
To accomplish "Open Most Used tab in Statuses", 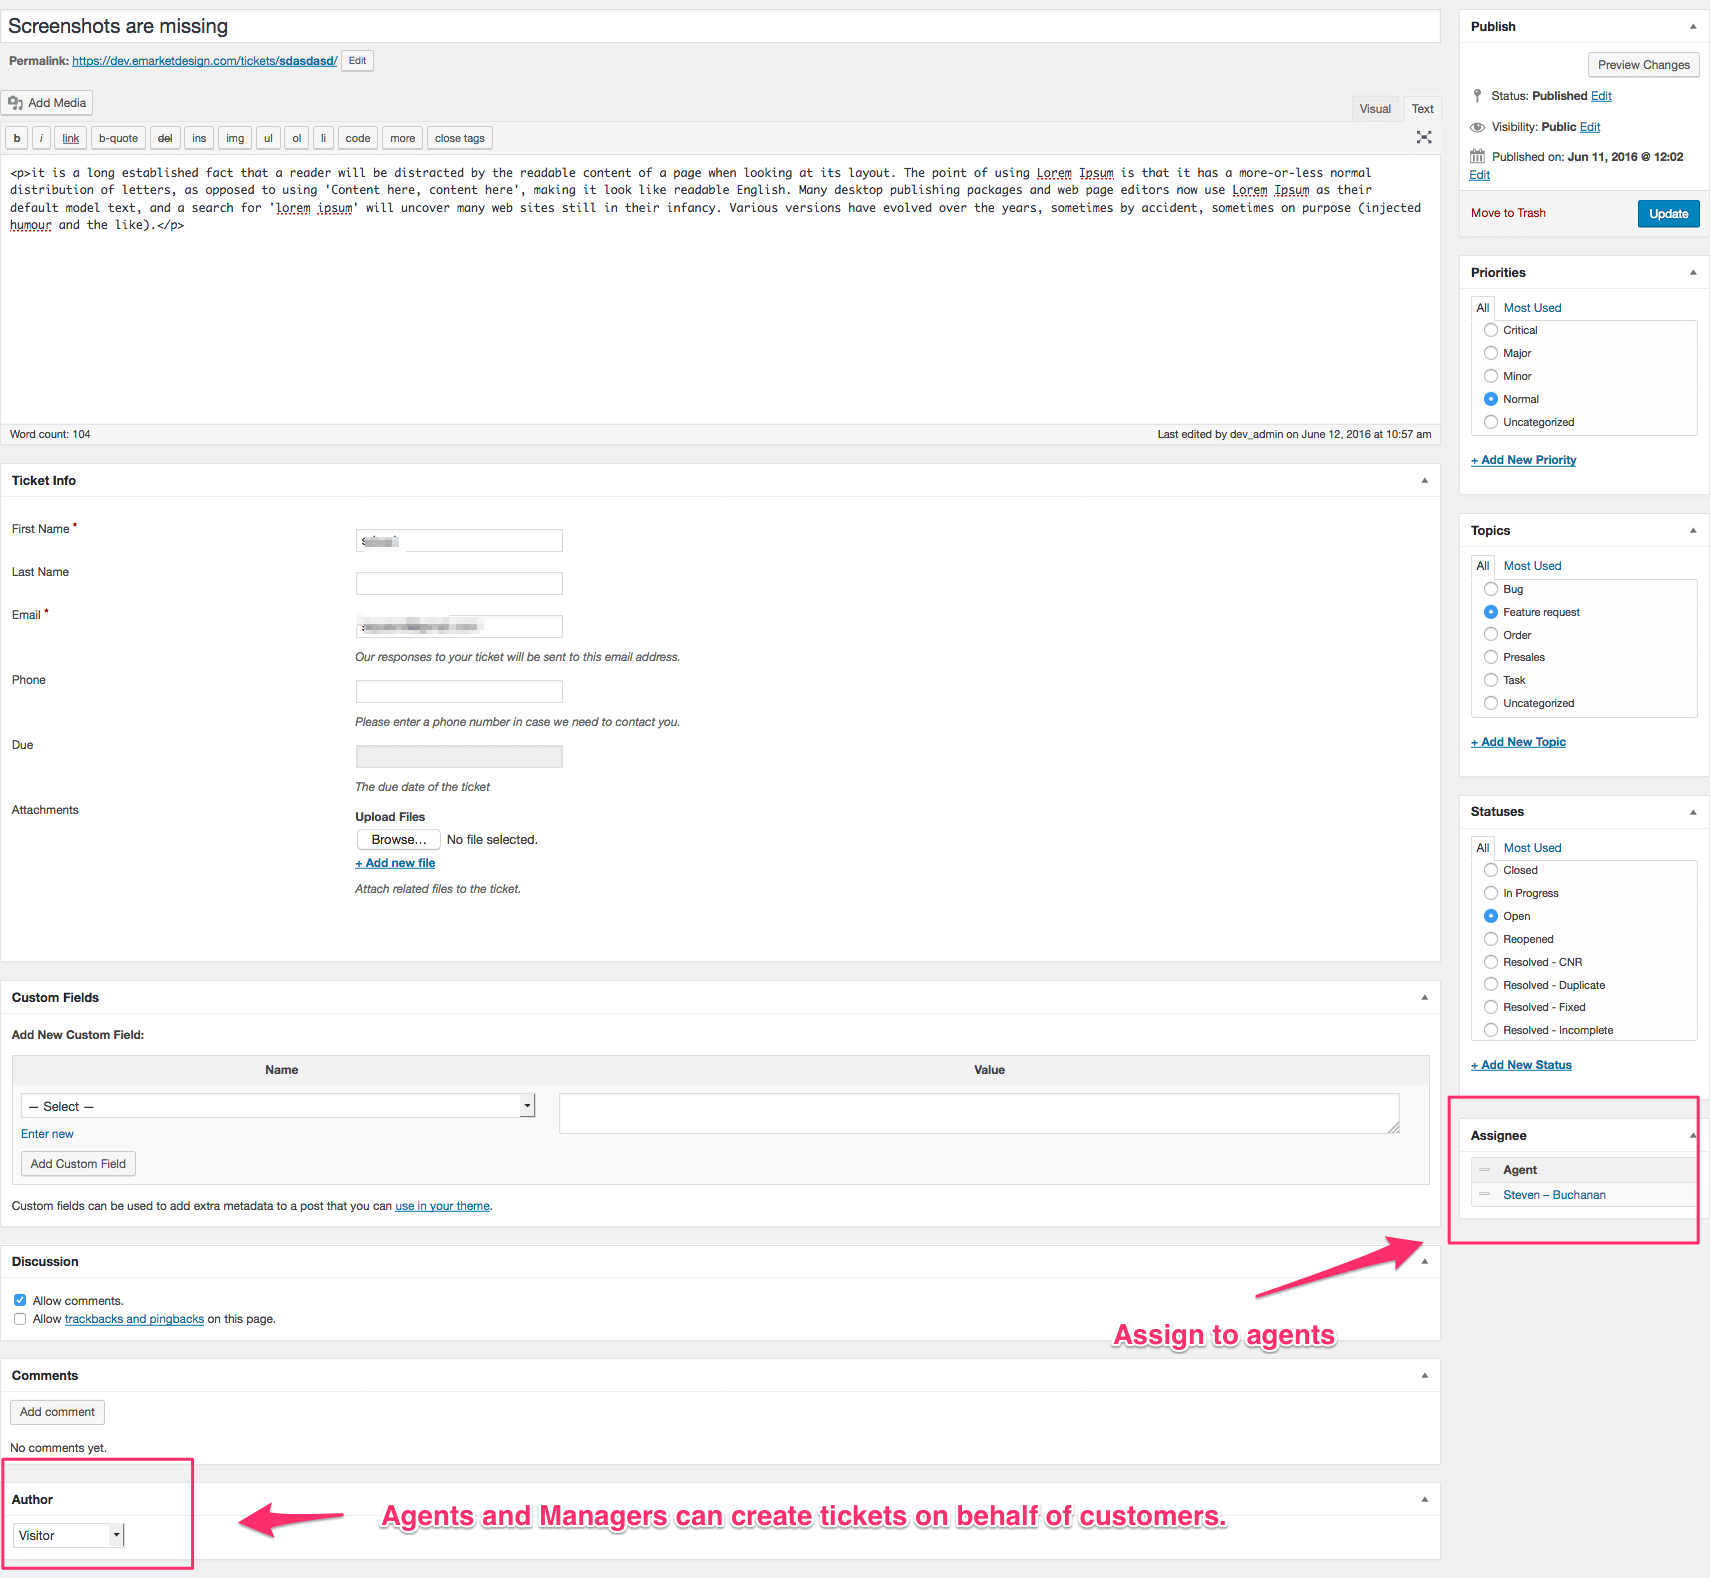I will coord(1532,848).
